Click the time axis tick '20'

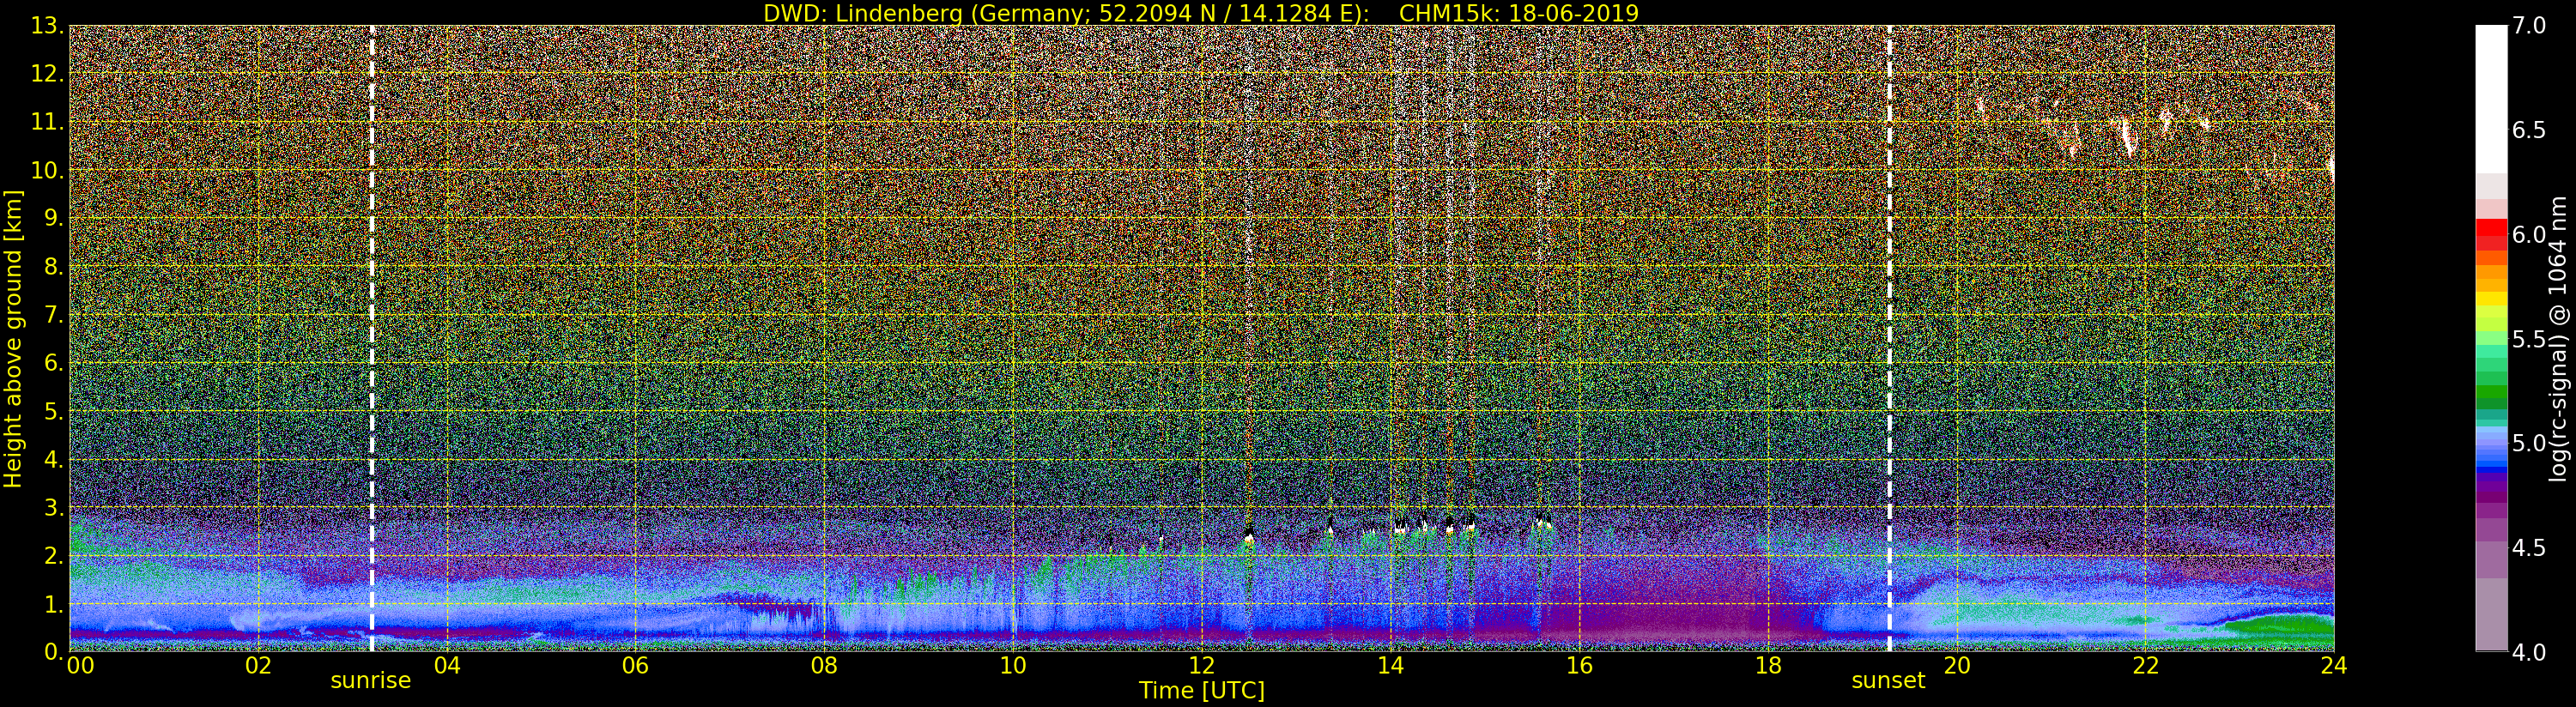click(x=1957, y=666)
